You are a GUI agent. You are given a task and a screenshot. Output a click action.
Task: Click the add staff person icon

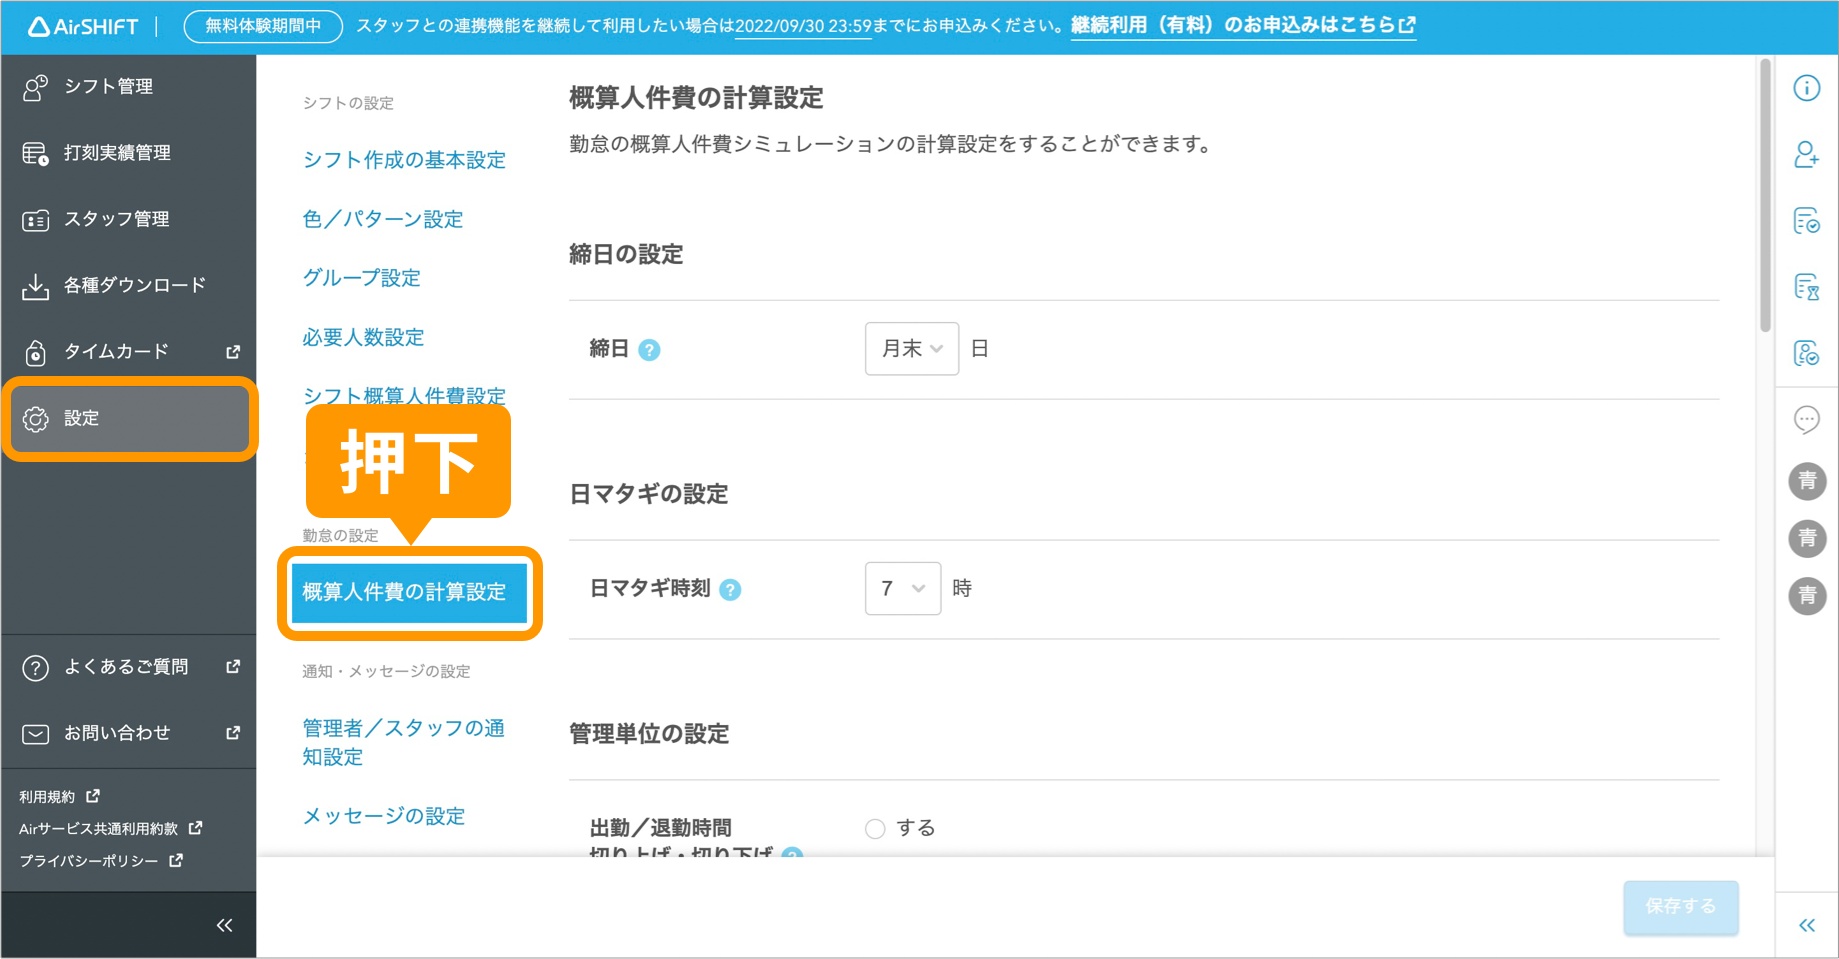(1806, 154)
